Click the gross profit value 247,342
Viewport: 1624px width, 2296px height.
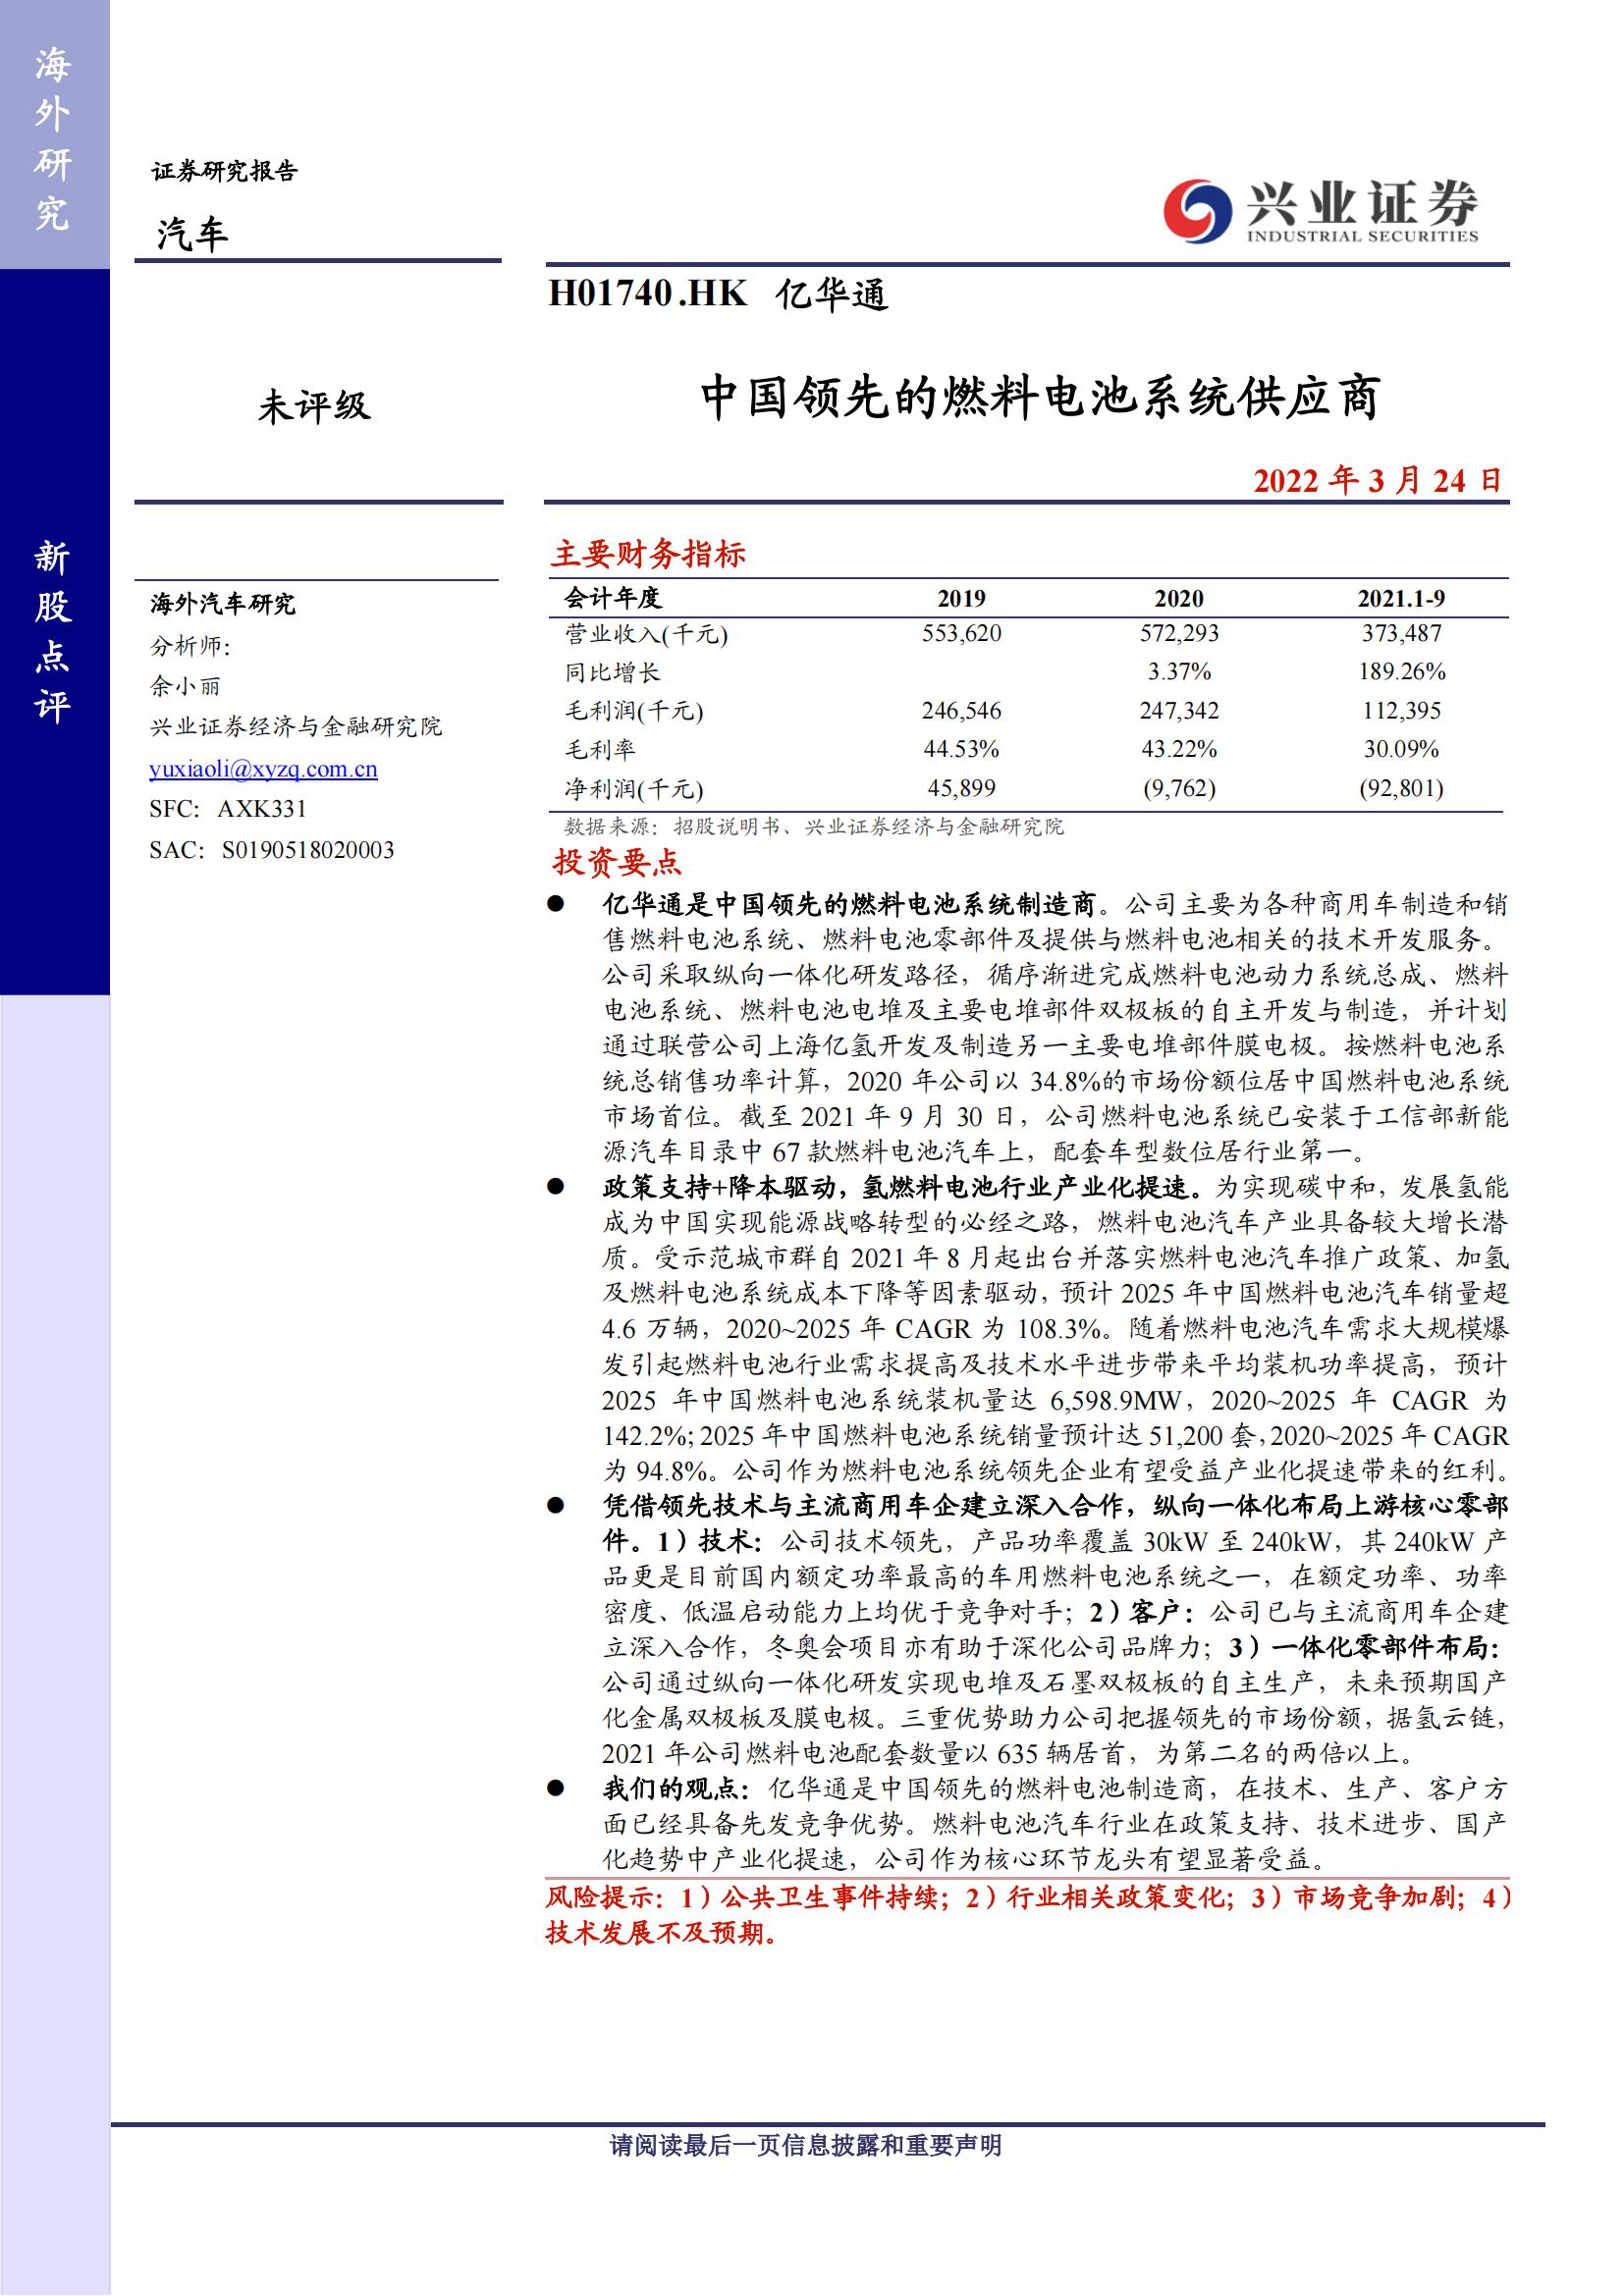[1179, 711]
